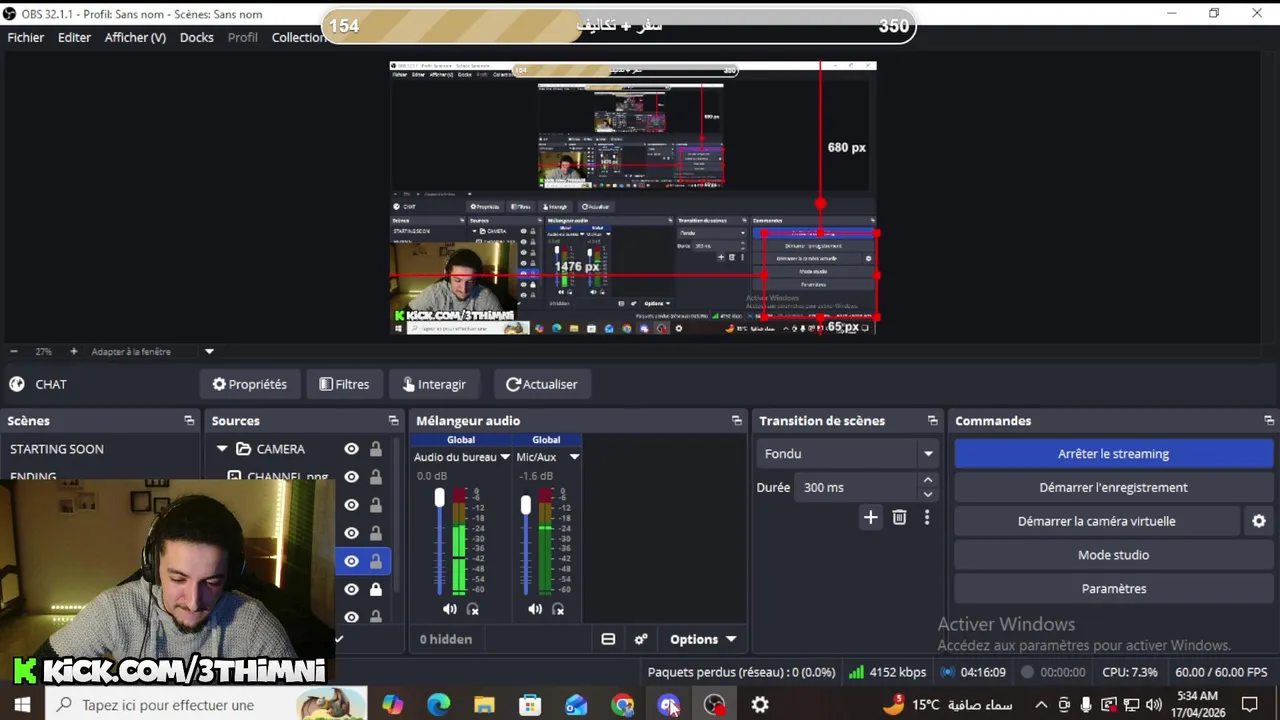Click the Windows search box
This screenshot has width=1280, height=720.
point(206,705)
